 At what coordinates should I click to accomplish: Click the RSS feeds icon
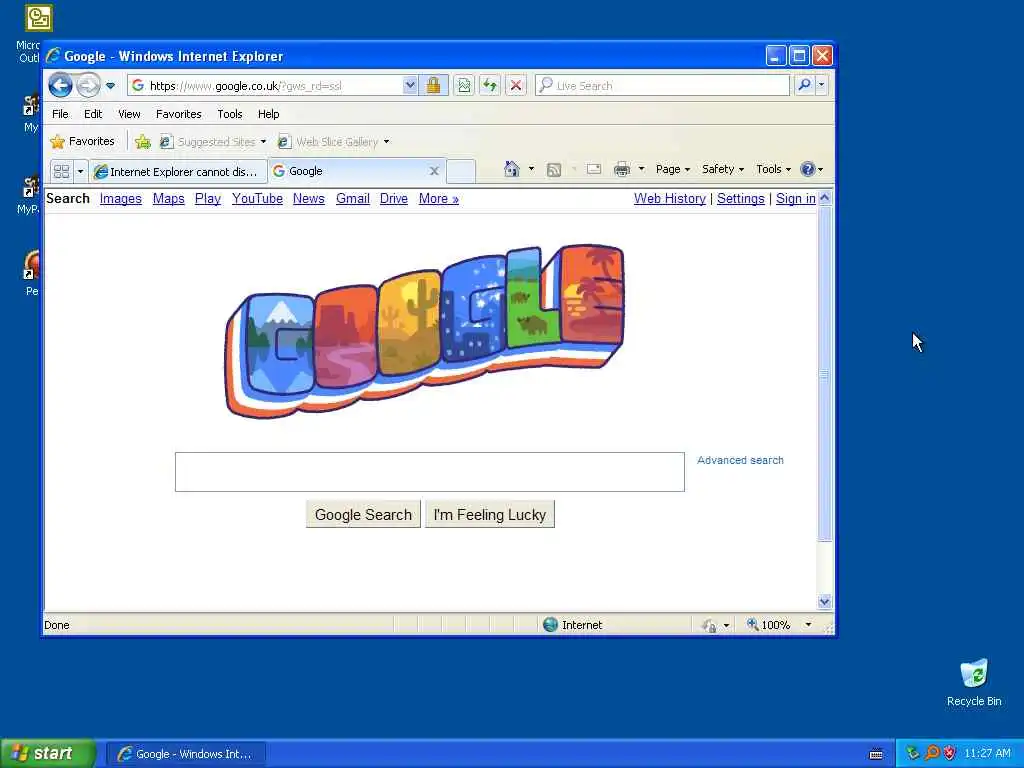[x=554, y=170]
